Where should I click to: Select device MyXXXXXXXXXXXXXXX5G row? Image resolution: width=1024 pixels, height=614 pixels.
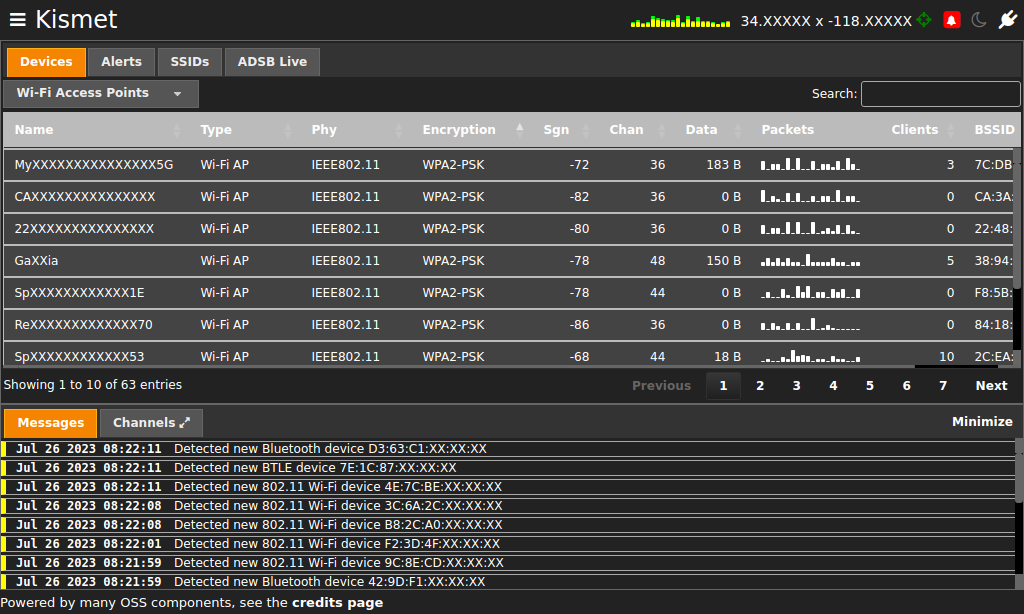508,165
